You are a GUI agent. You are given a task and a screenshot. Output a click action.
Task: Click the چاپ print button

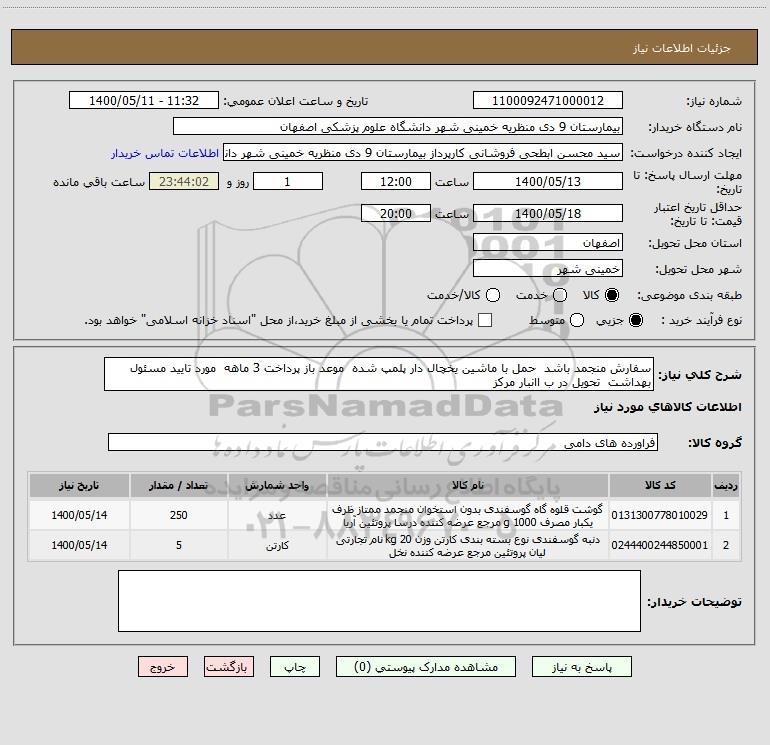(295, 667)
